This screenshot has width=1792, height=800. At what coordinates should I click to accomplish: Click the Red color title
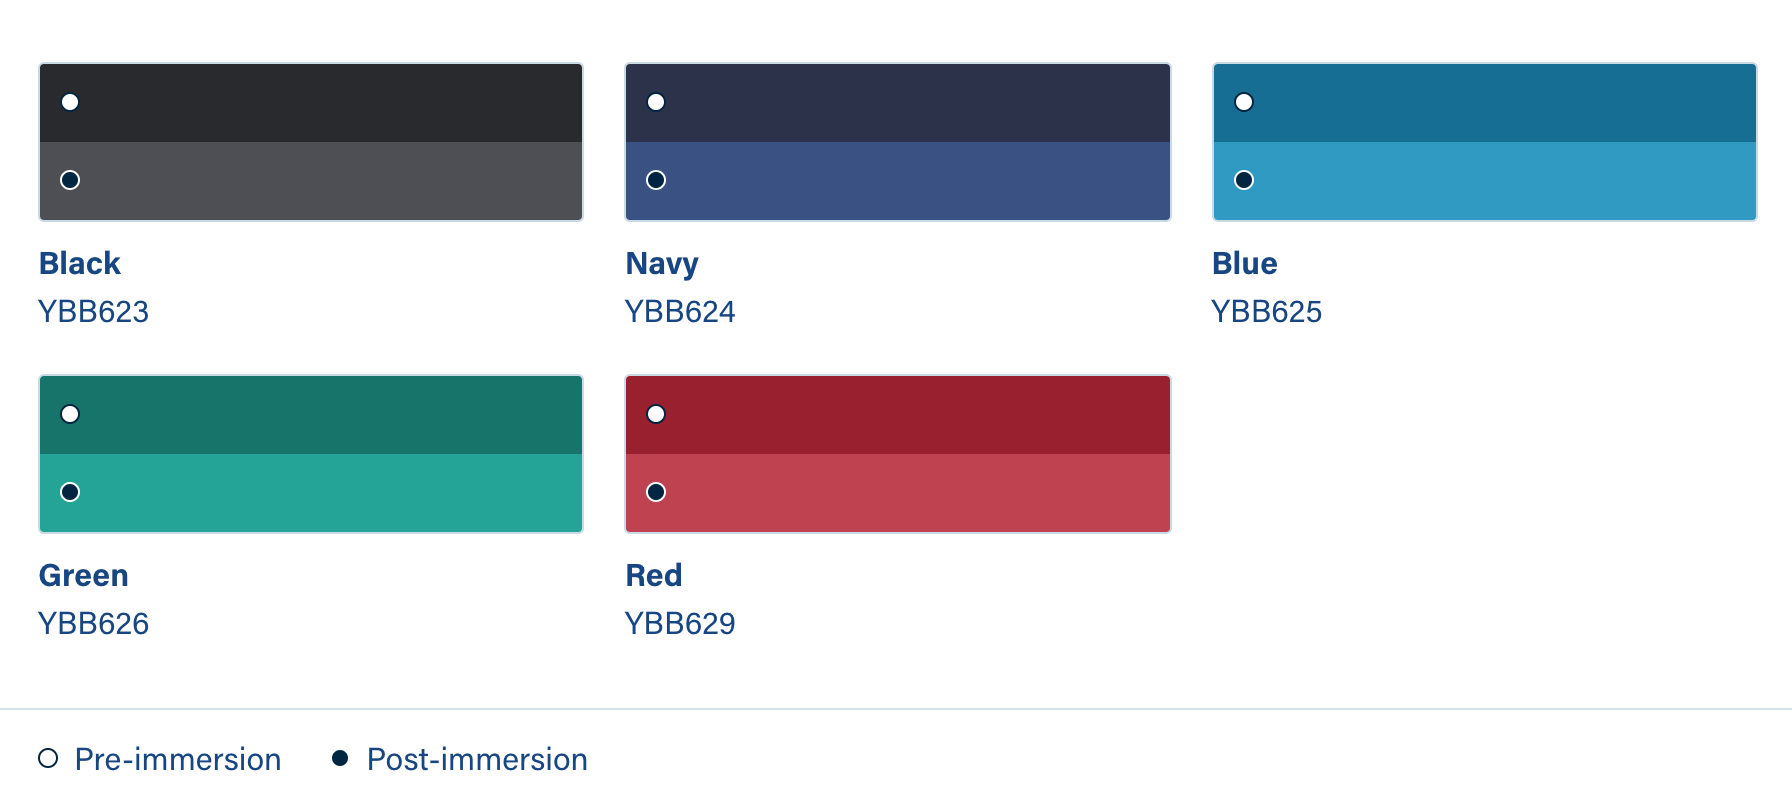point(654,575)
